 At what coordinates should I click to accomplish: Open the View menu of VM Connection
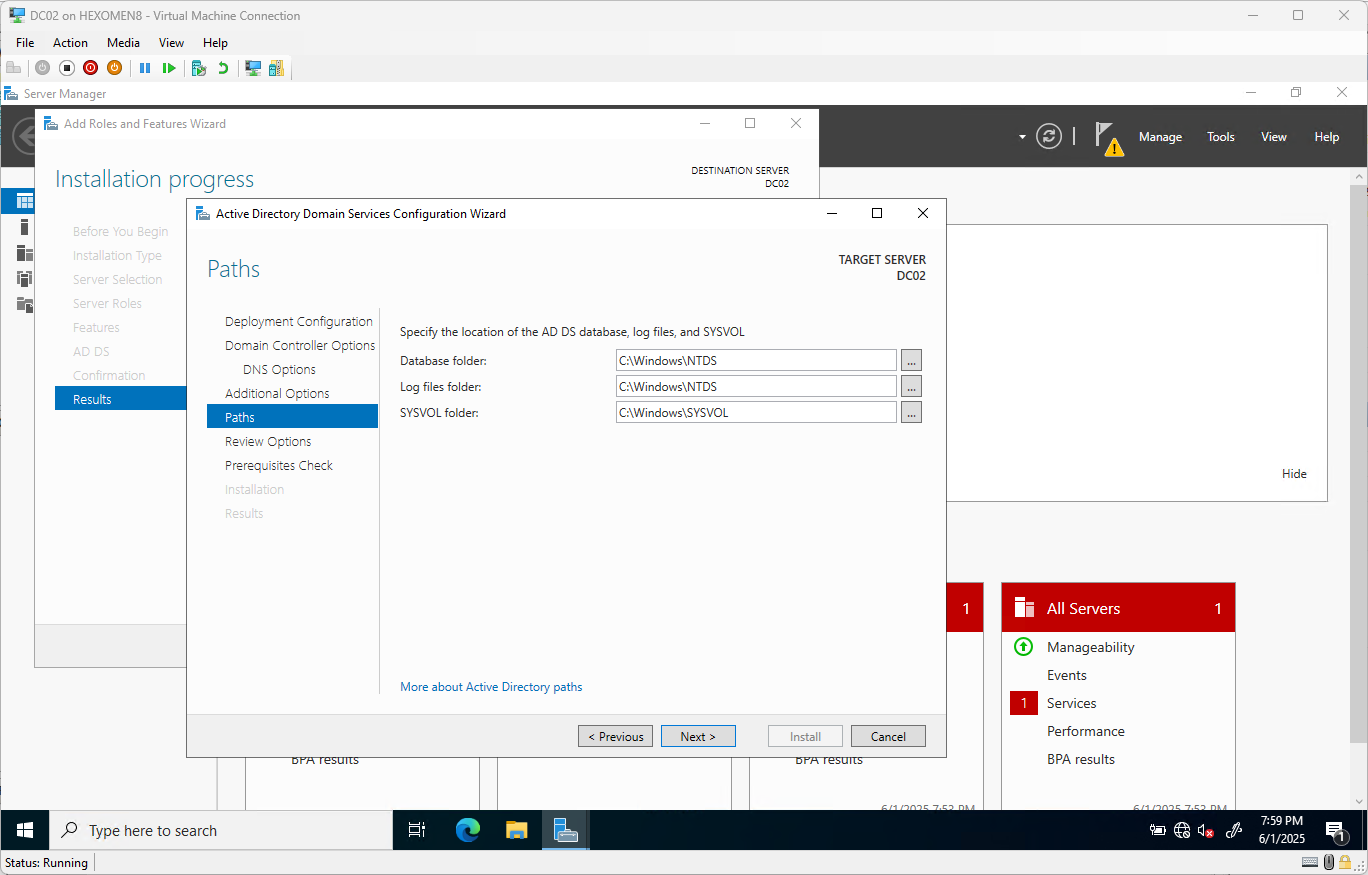(x=171, y=43)
